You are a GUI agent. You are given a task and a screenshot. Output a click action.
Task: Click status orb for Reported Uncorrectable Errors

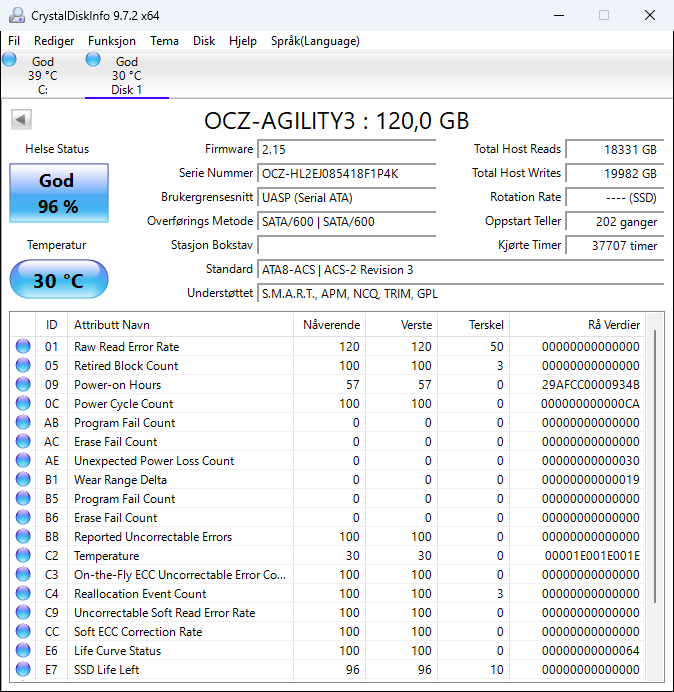[x=23, y=536]
